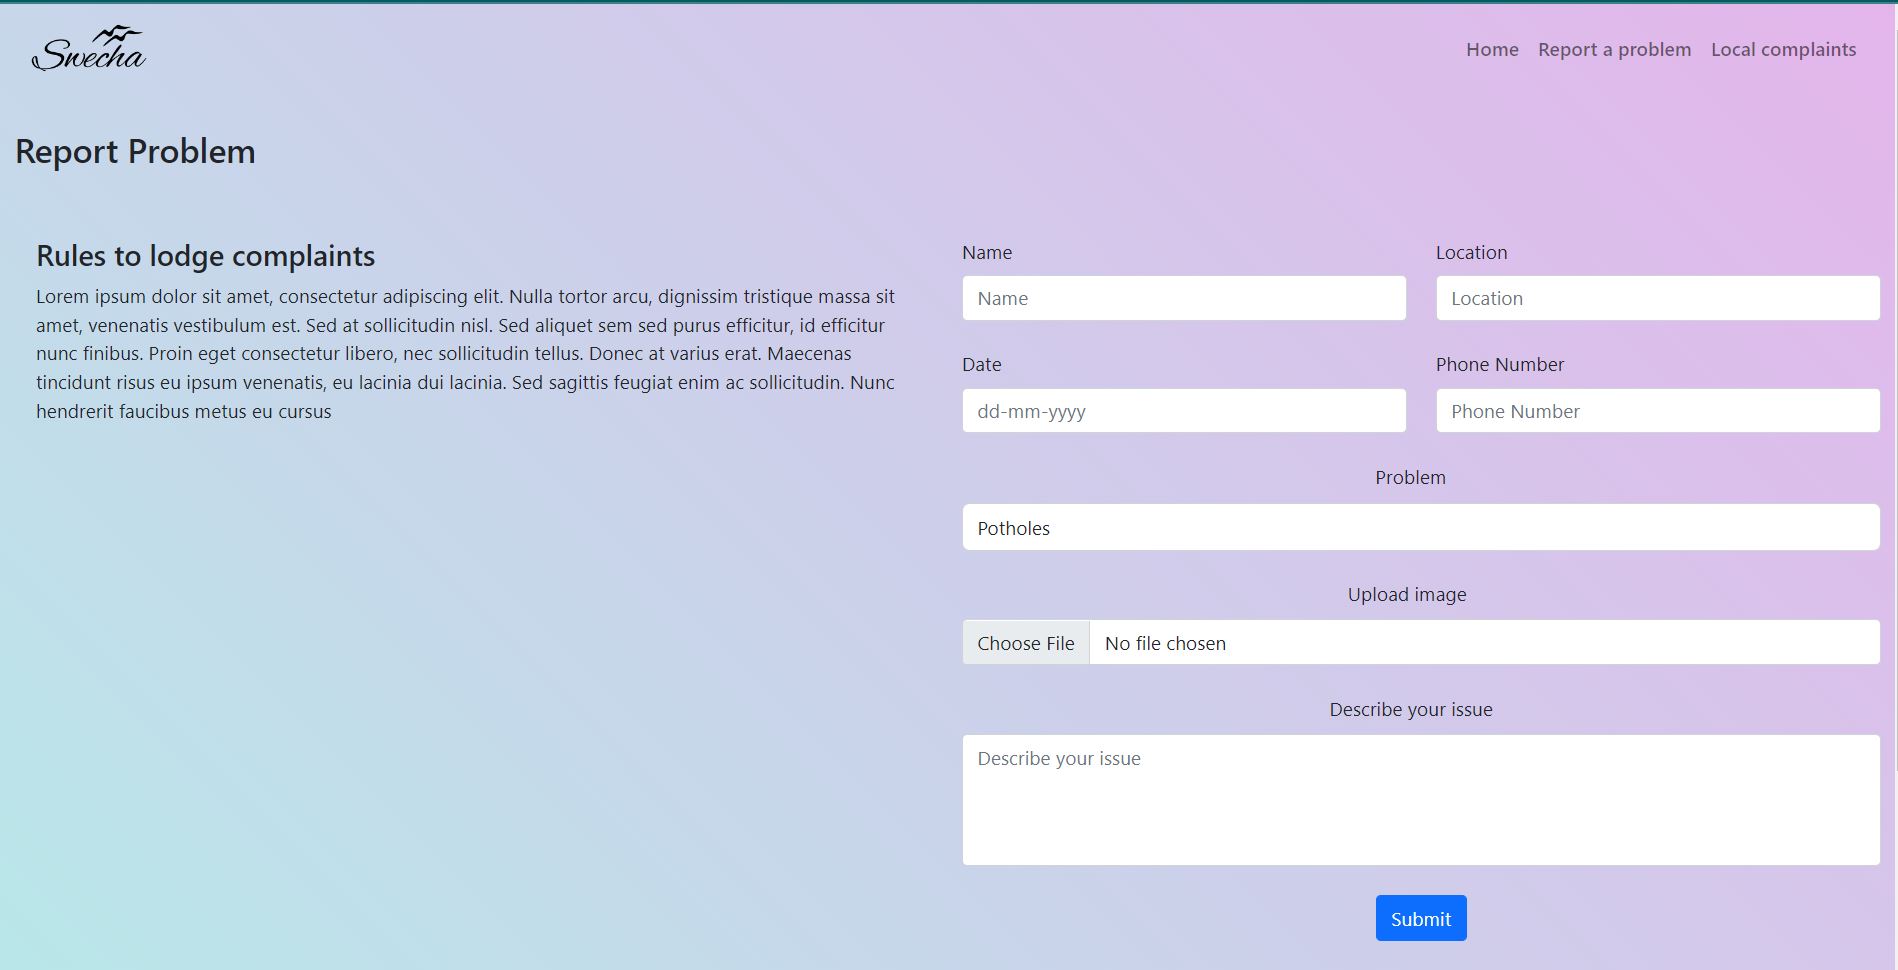Open Local complaints nav link
Screen dimensions: 1898x970
click(1783, 49)
